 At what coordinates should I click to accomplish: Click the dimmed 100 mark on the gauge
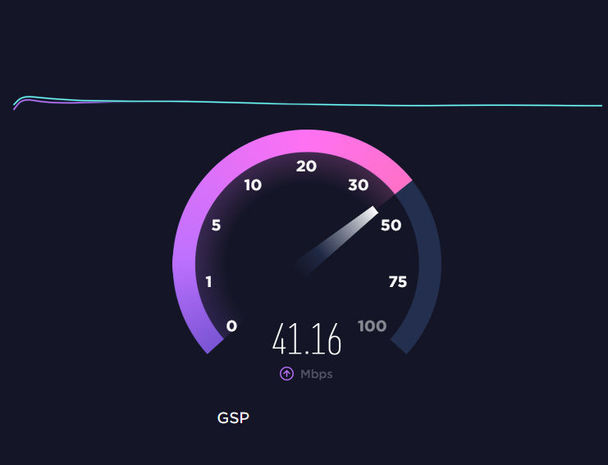(x=372, y=326)
